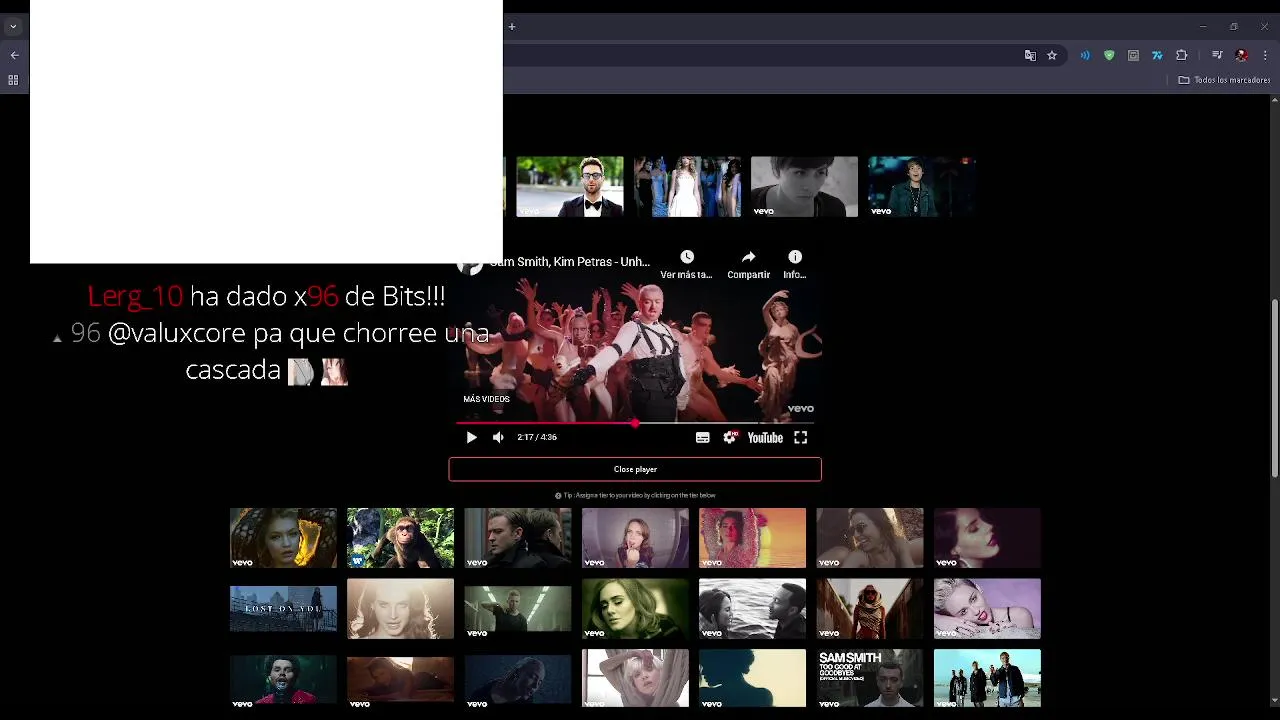This screenshot has height=720, width=1280.
Task: Select the grayscale short-haired person thumbnail
Action: click(804, 187)
